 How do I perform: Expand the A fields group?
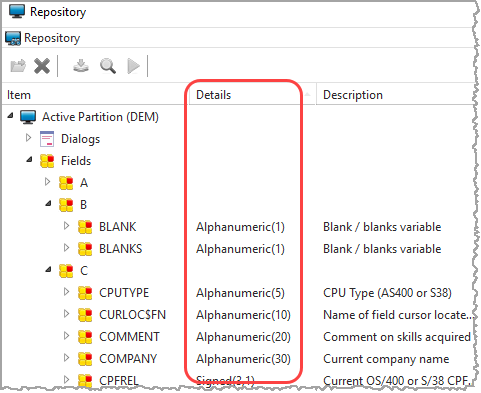click(x=48, y=181)
